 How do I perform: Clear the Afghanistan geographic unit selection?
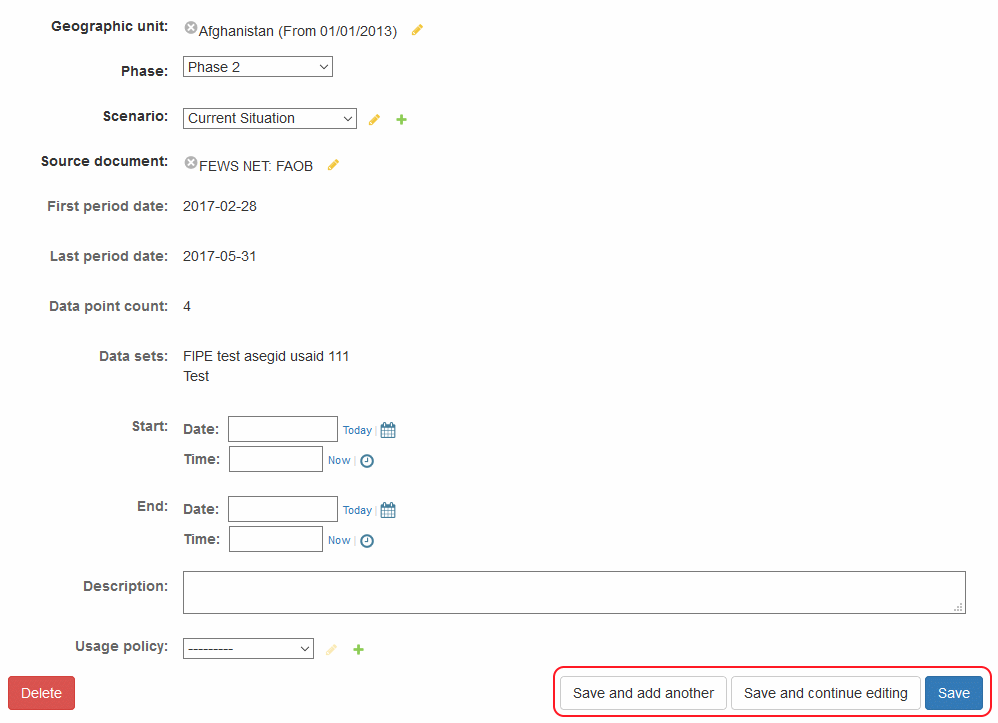click(191, 29)
